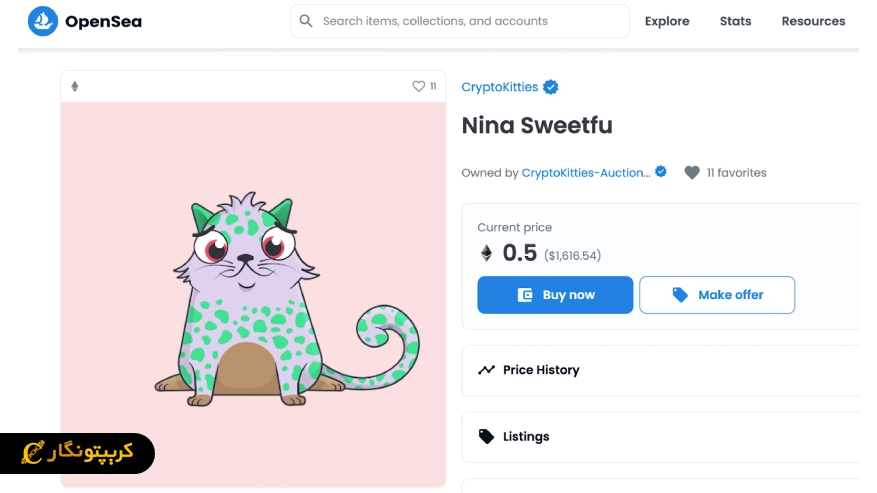The height and width of the screenshot is (493, 877).
Task: Focus the search items and collections field
Action: [470, 21]
